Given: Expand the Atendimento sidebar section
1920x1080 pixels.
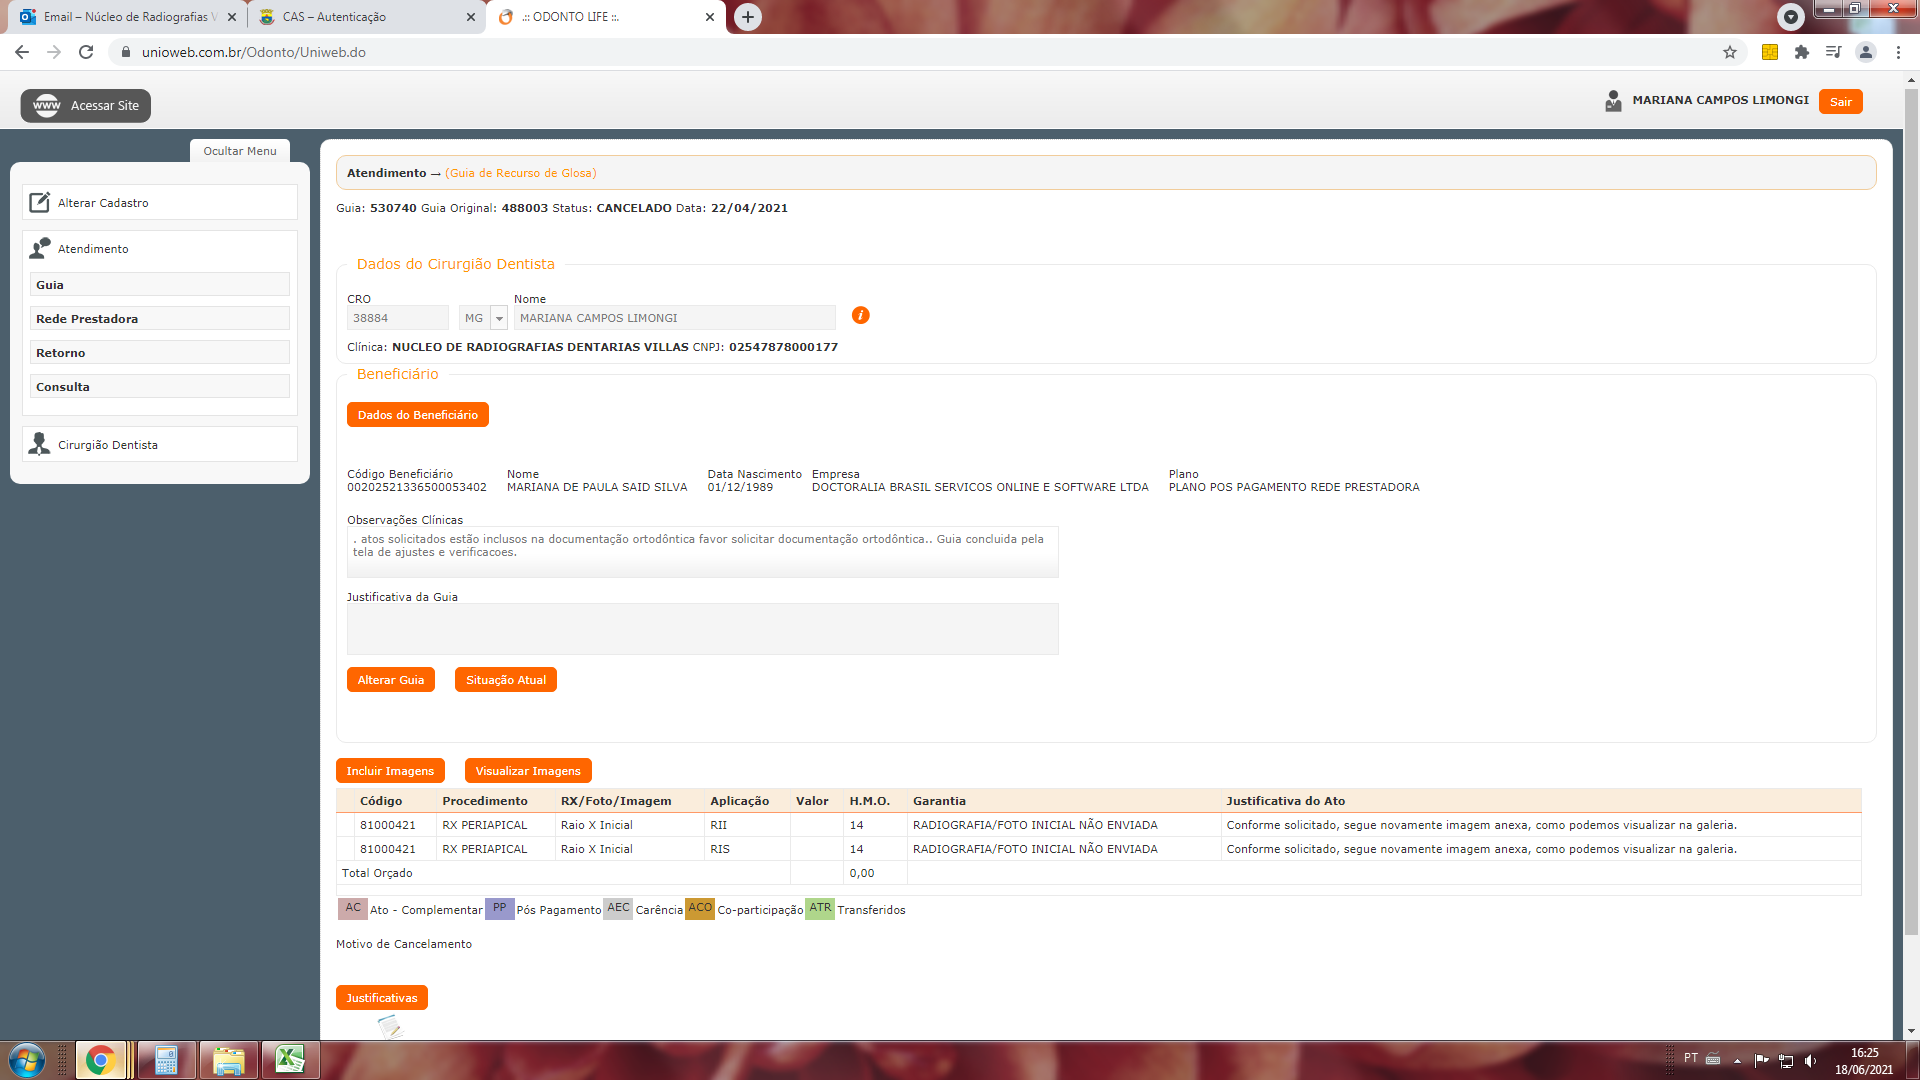Looking at the screenshot, I should 93,249.
